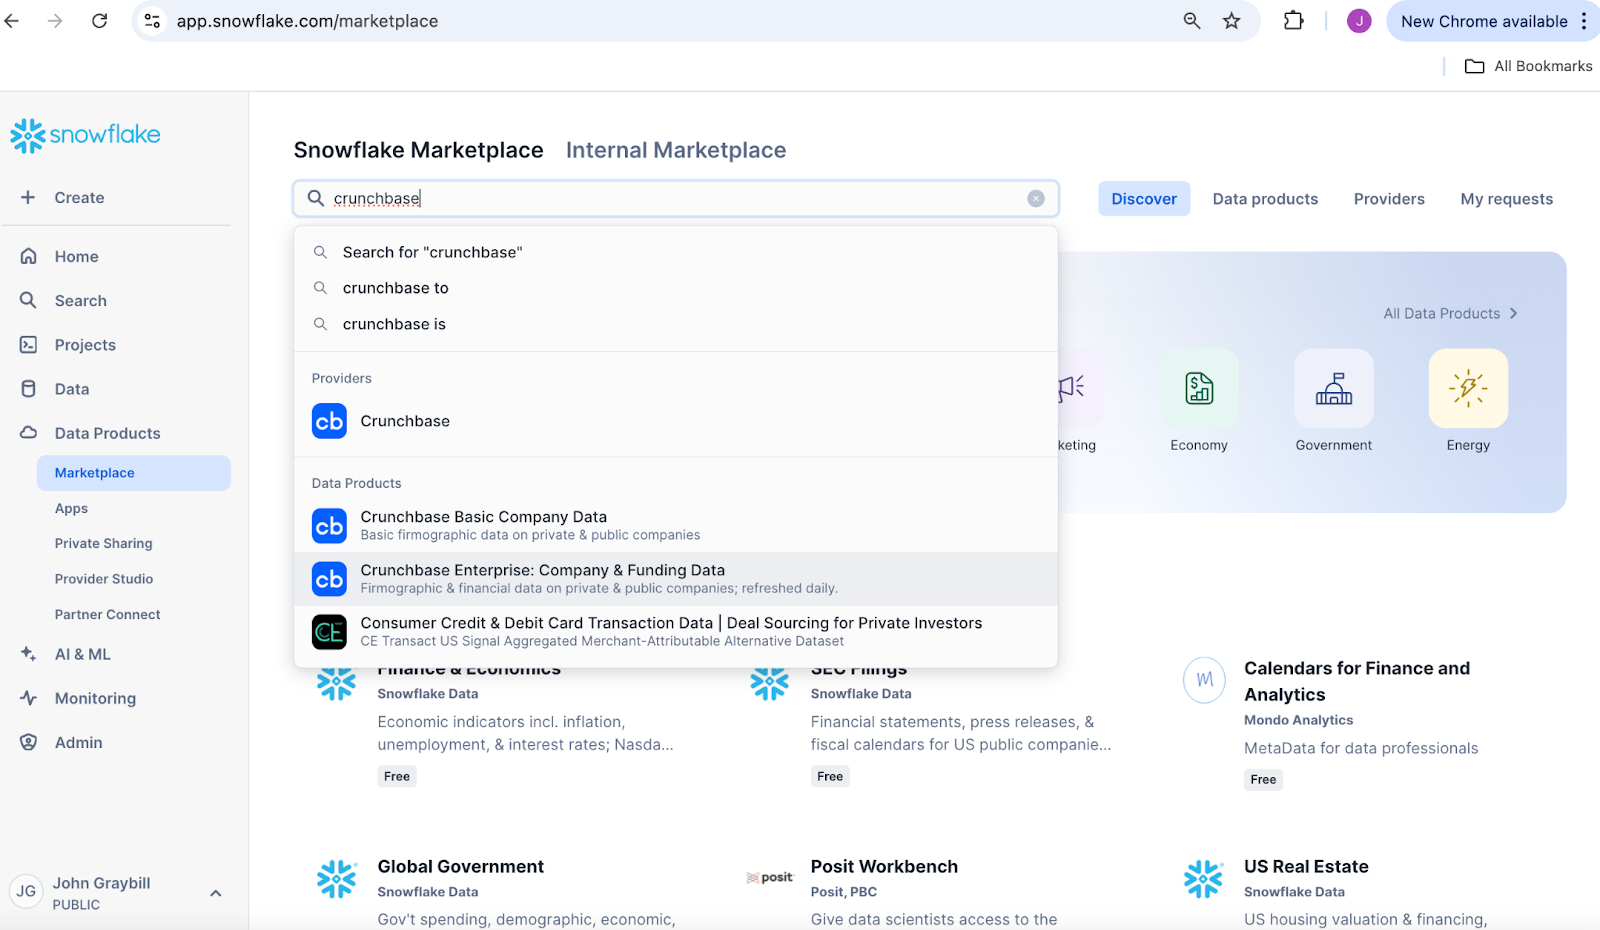Image resolution: width=1600 pixels, height=930 pixels.
Task: Click the Snowflake logo in sidebar
Action: (85, 135)
